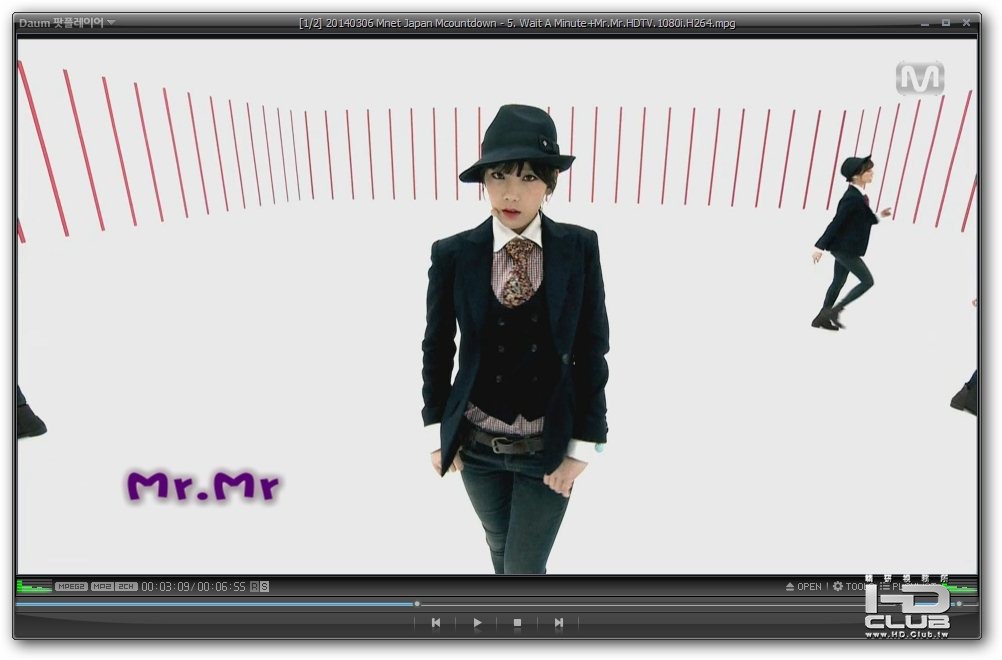Click the OPEN file button

803,587
